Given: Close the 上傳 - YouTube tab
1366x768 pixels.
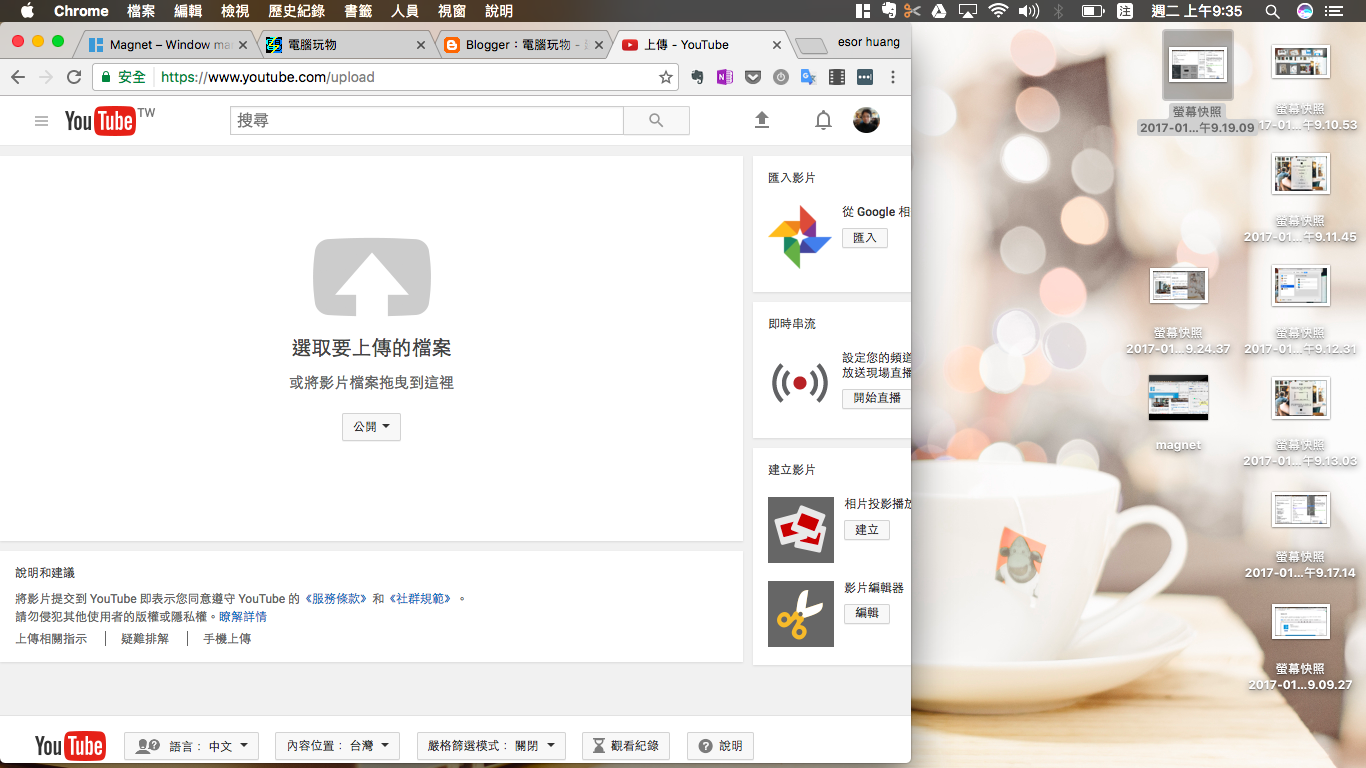Looking at the screenshot, I should point(777,45).
